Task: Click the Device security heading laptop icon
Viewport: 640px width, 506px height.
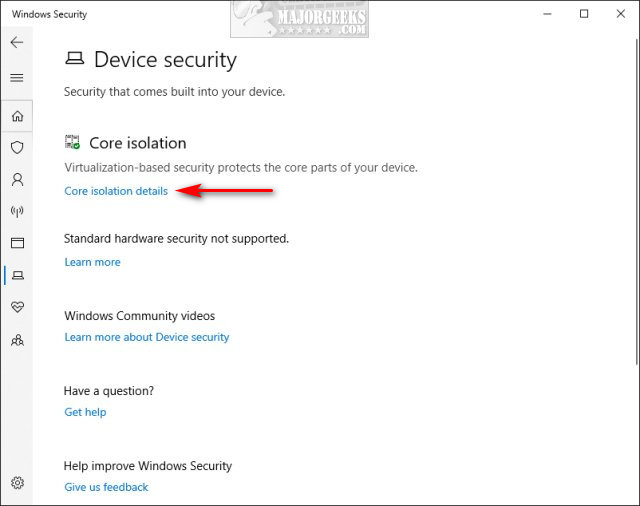Action: [75, 60]
